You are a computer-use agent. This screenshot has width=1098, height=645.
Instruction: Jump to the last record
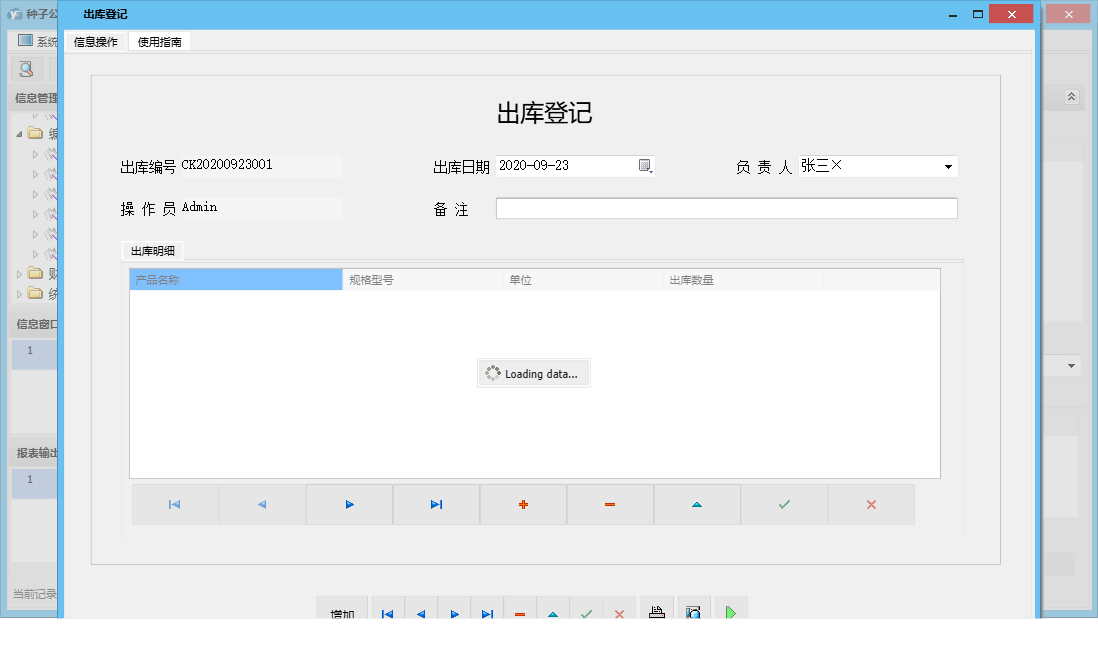pos(436,504)
